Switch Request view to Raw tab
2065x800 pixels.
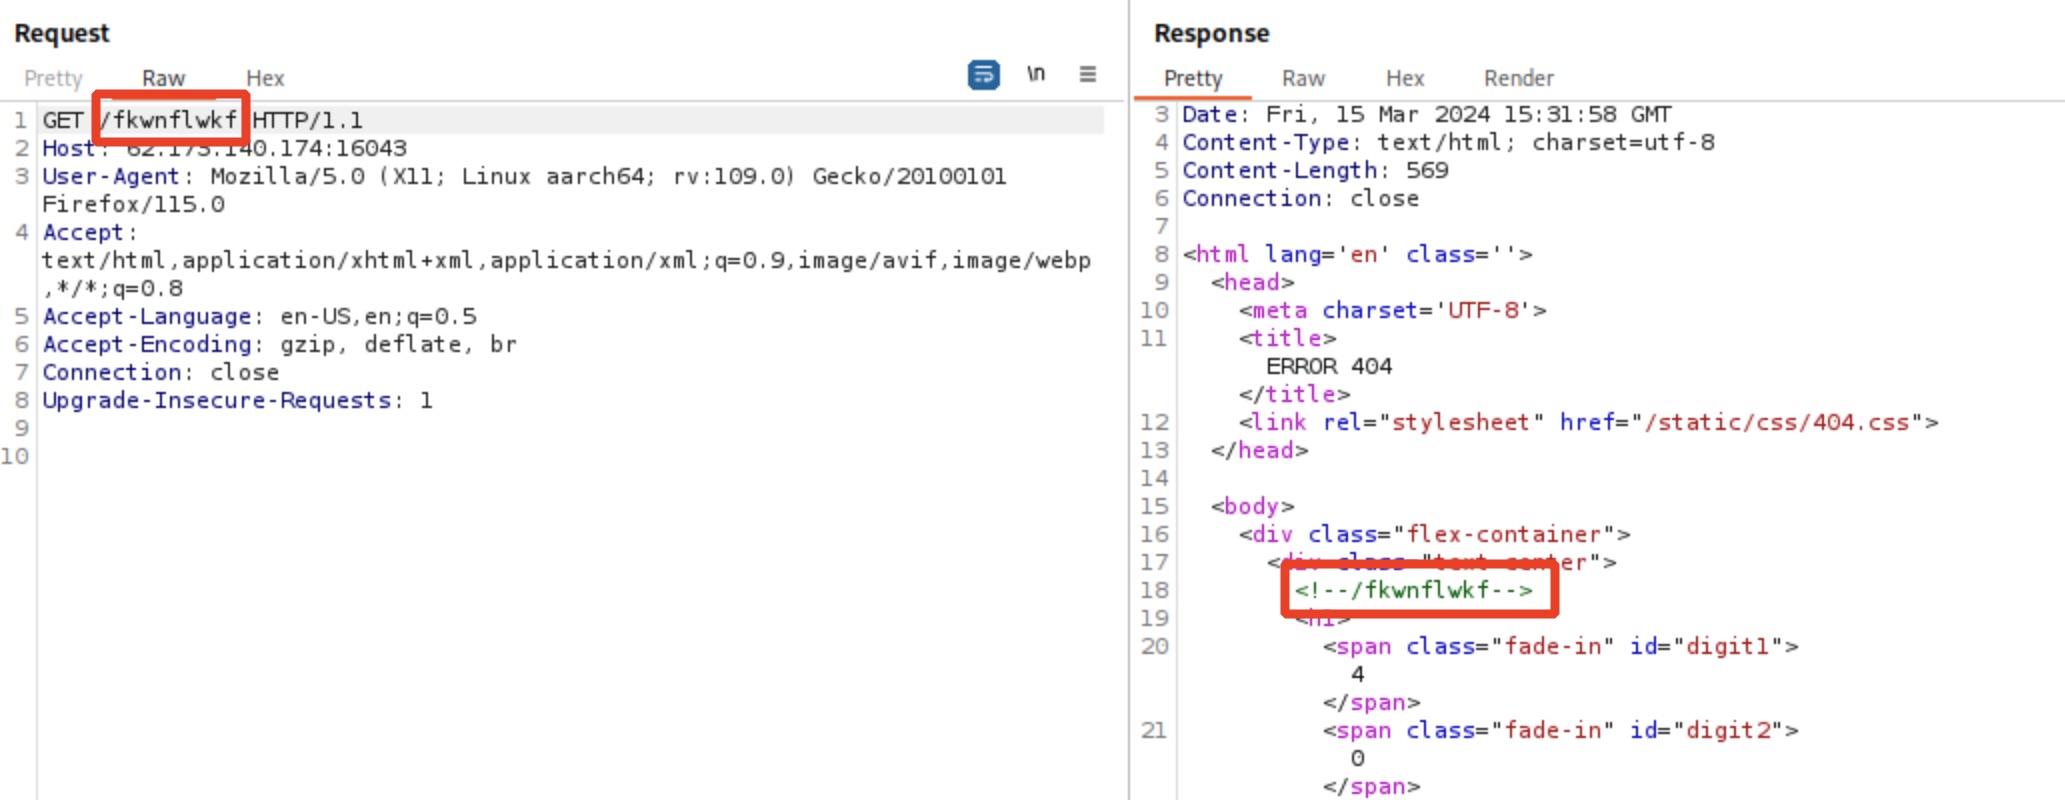(163, 78)
